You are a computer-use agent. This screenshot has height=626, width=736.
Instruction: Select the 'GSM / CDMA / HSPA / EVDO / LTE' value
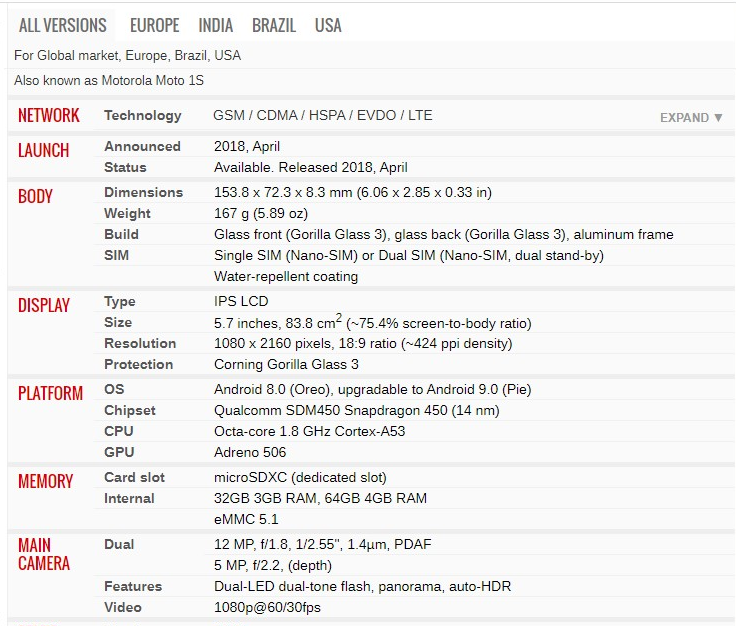[322, 115]
